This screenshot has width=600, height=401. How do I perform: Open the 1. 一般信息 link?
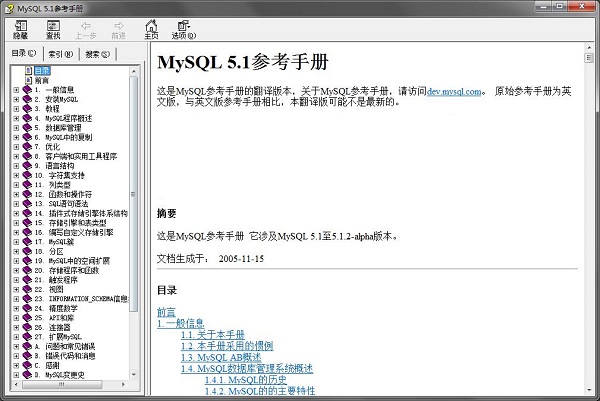pyautogui.click(x=181, y=323)
